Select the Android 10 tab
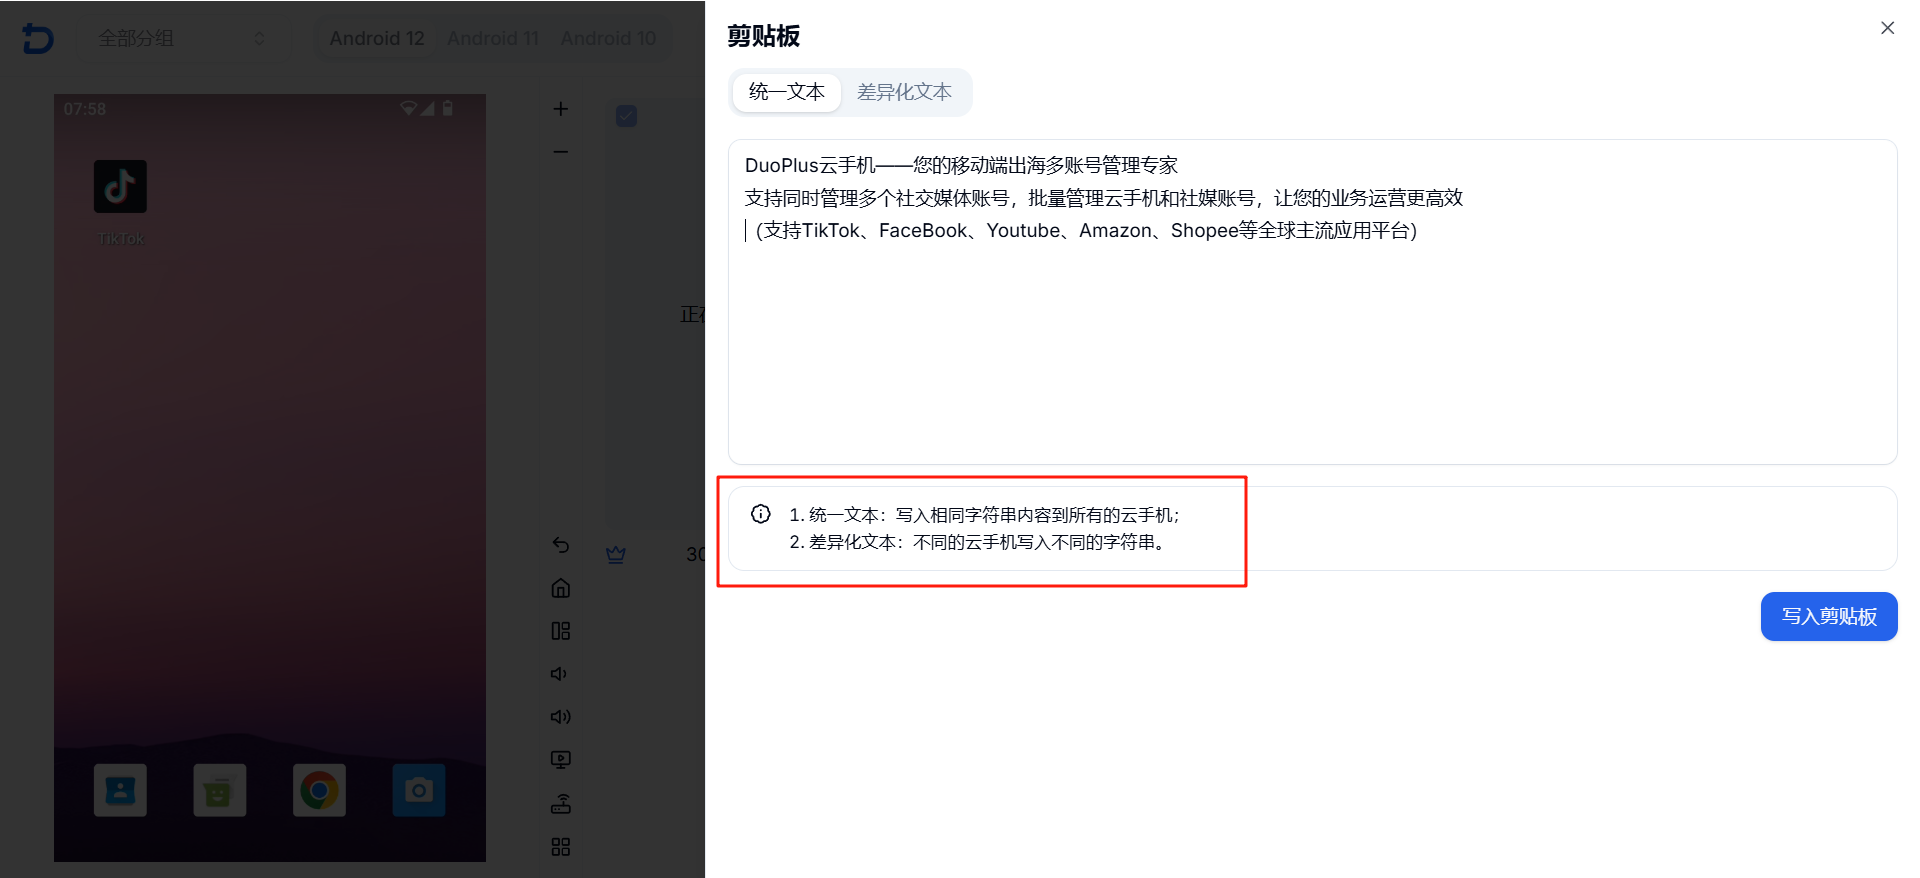This screenshot has width=1920, height=878. click(608, 38)
